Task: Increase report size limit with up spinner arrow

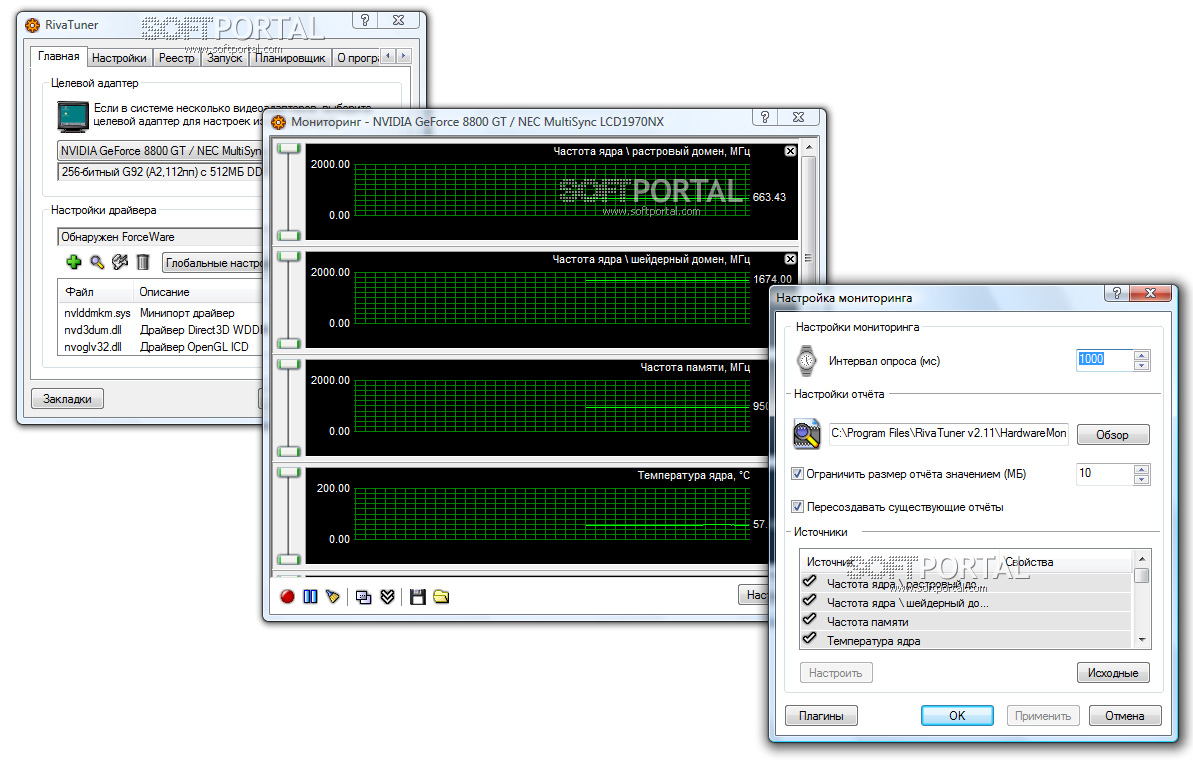Action: [1141, 469]
